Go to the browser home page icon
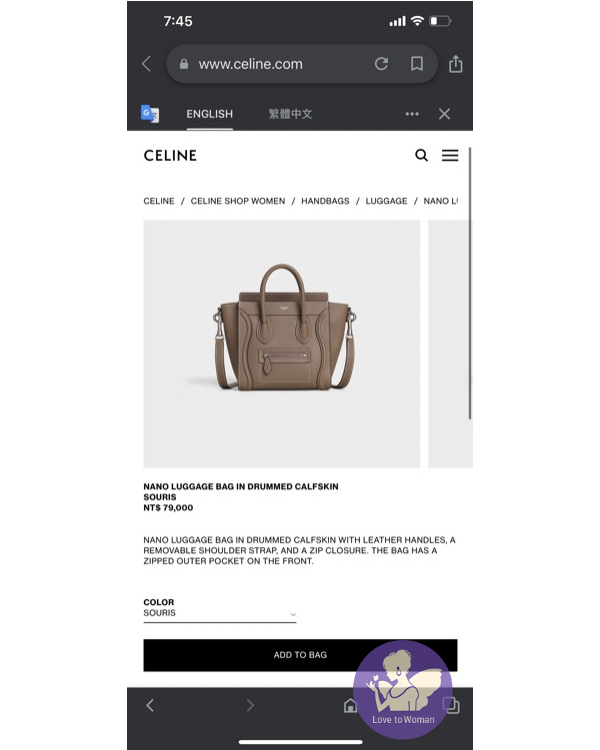 tap(350, 705)
